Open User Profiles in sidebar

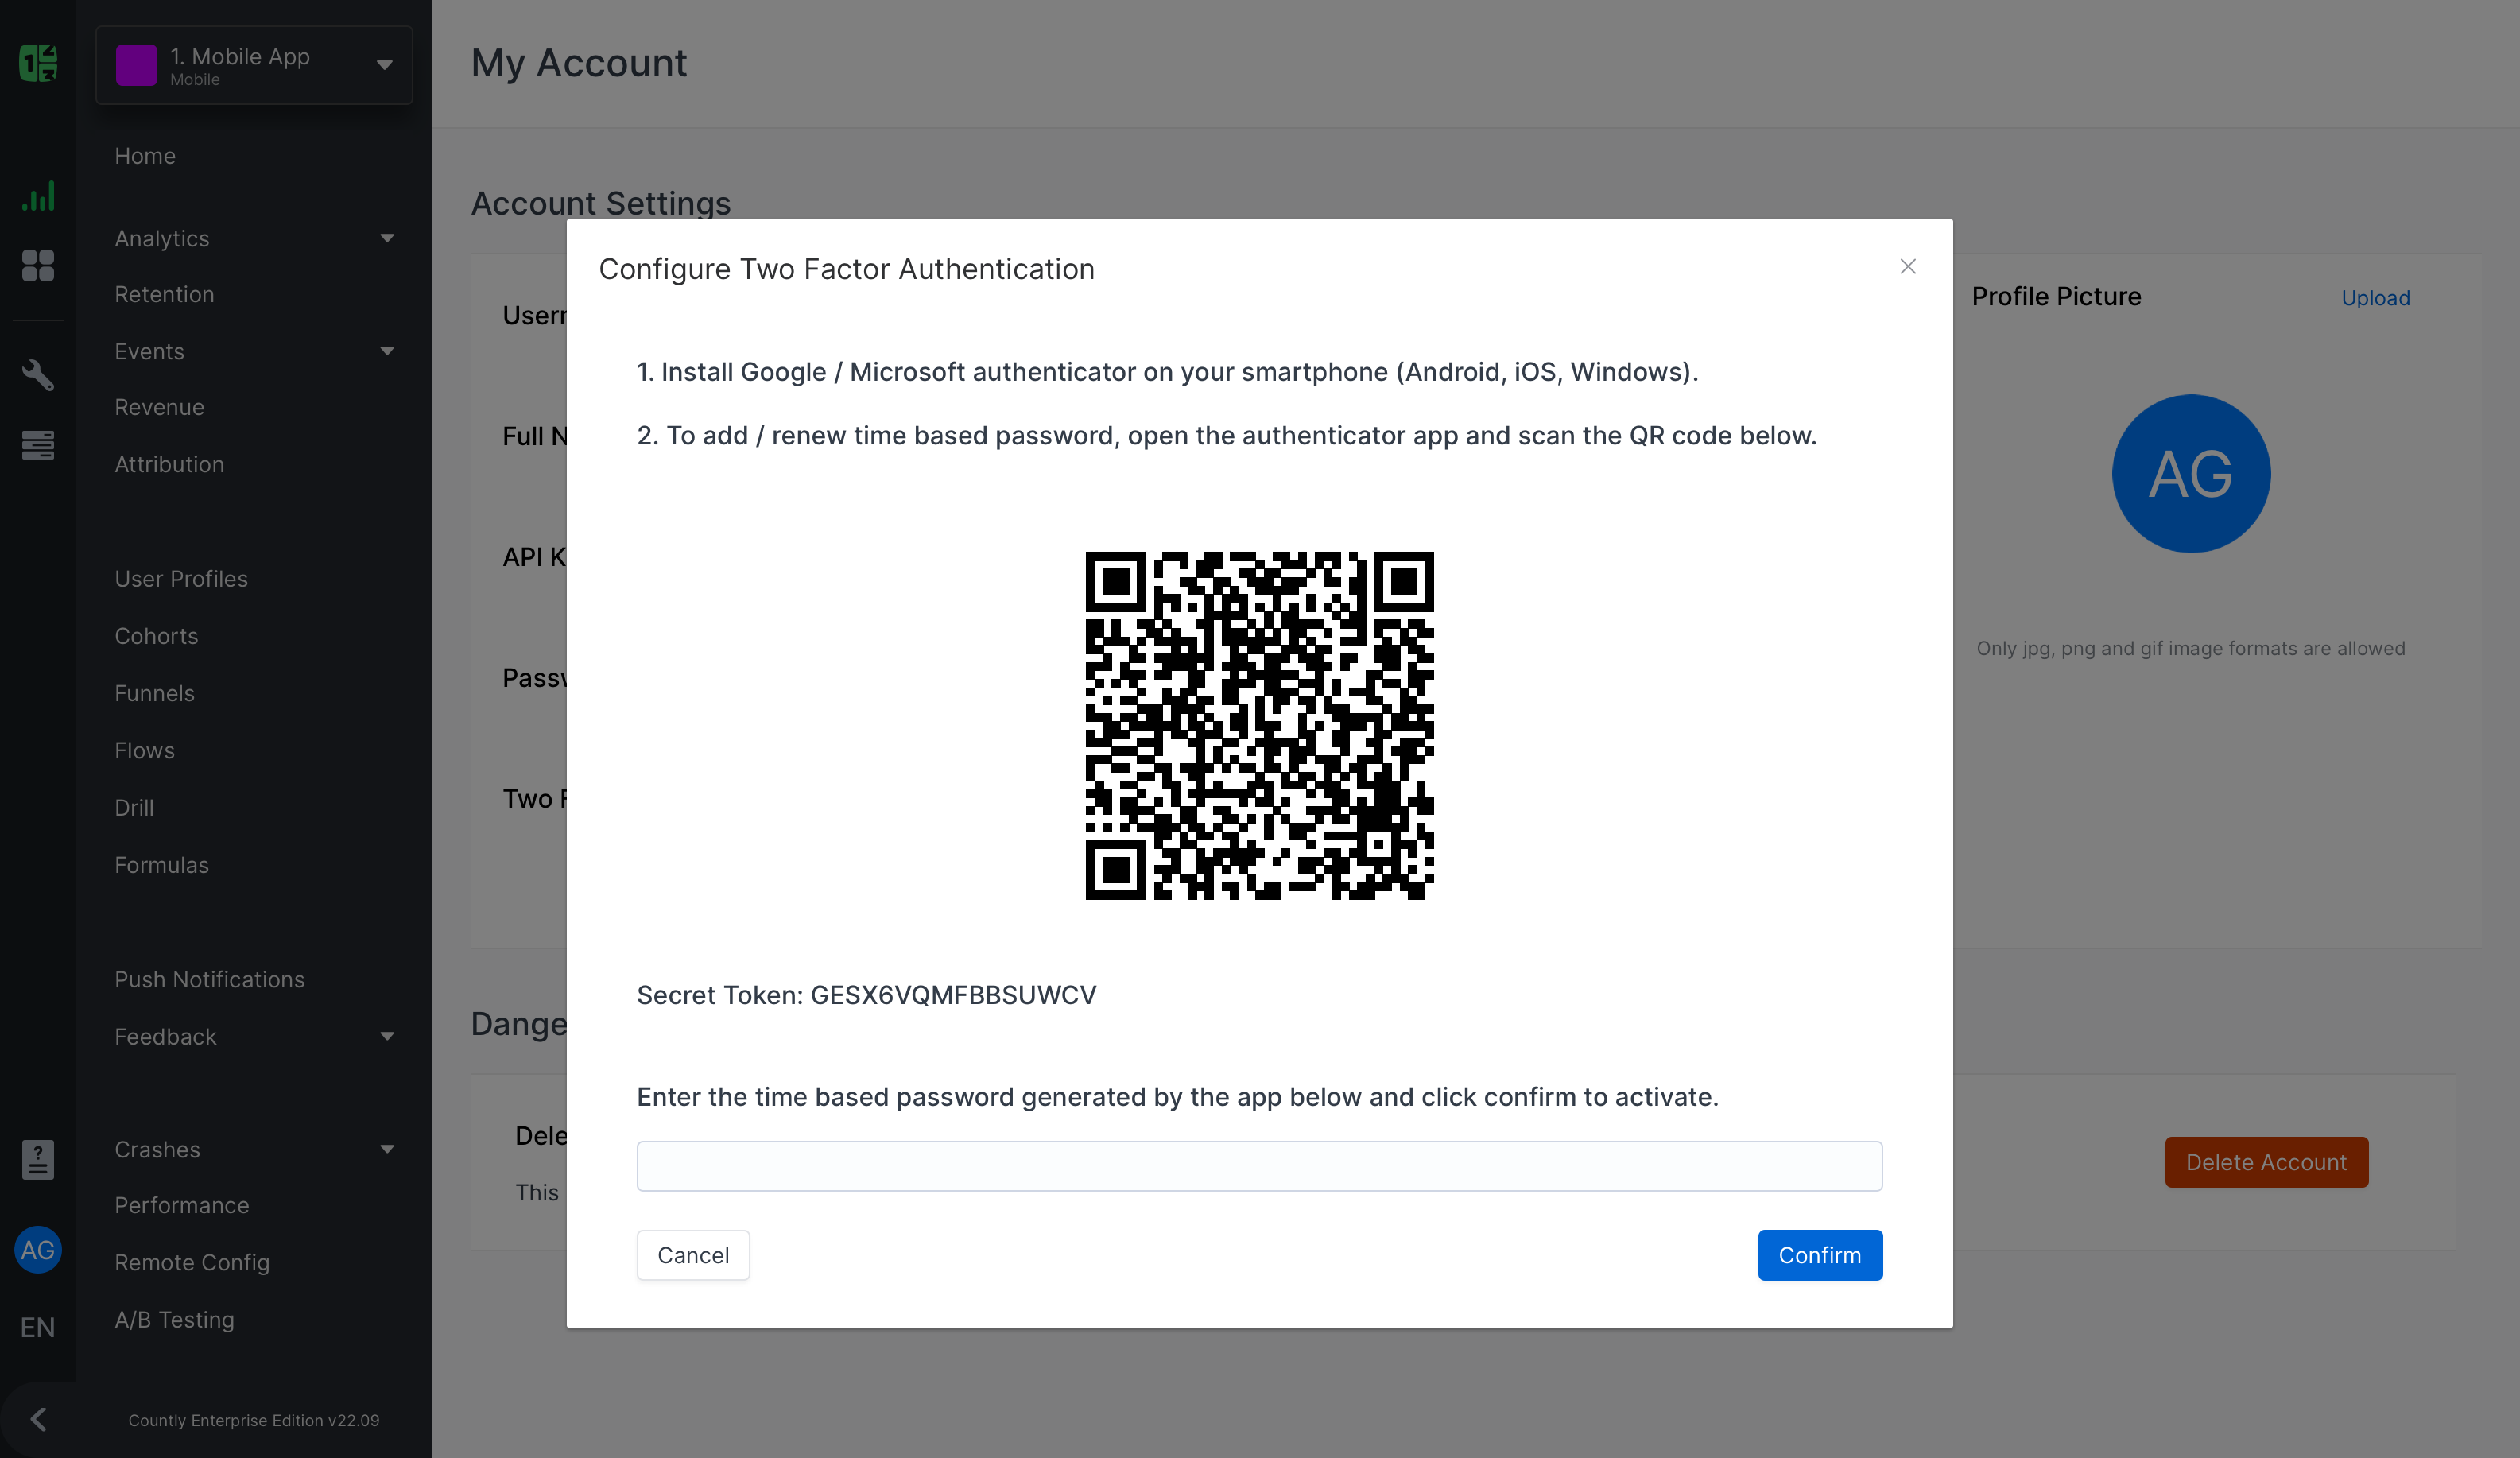click(181, 579)
